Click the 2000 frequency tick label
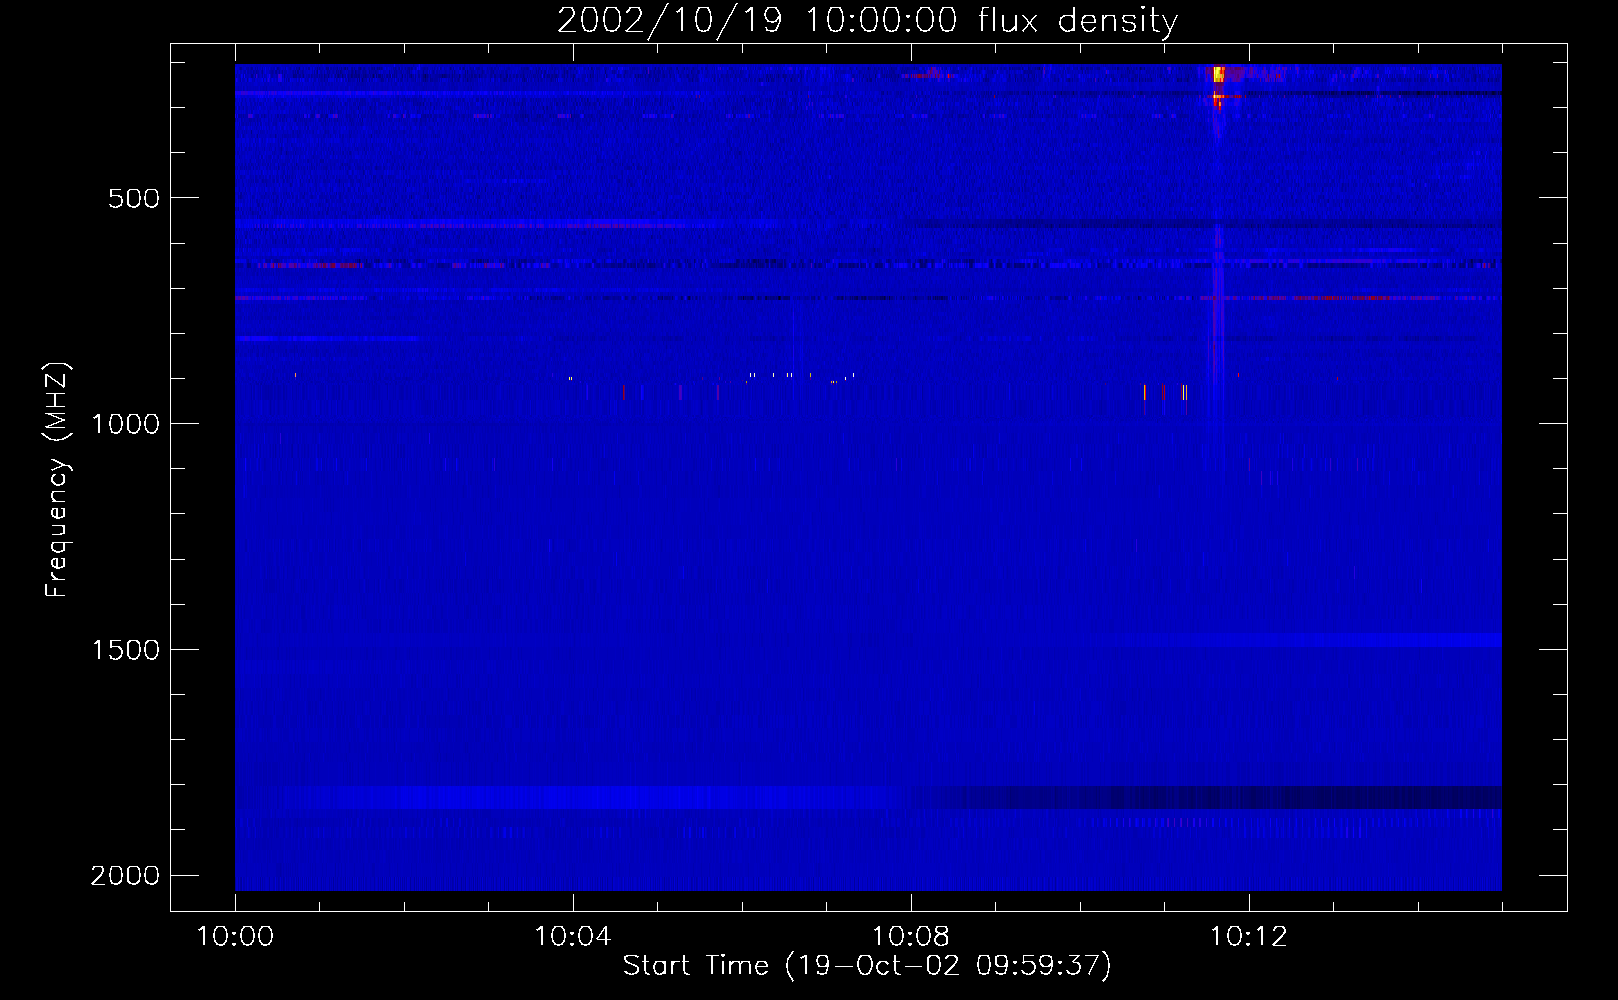The image size is (1618, 1000). pyautogui.click(x=125, y=876)
